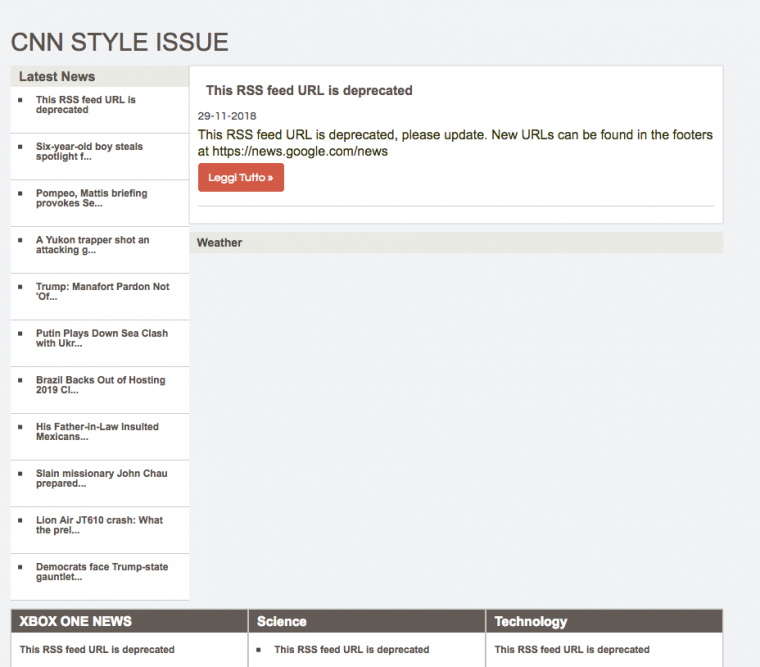Open "Democrats face Trump-state gauntlet" story

(x=101, y=572)
